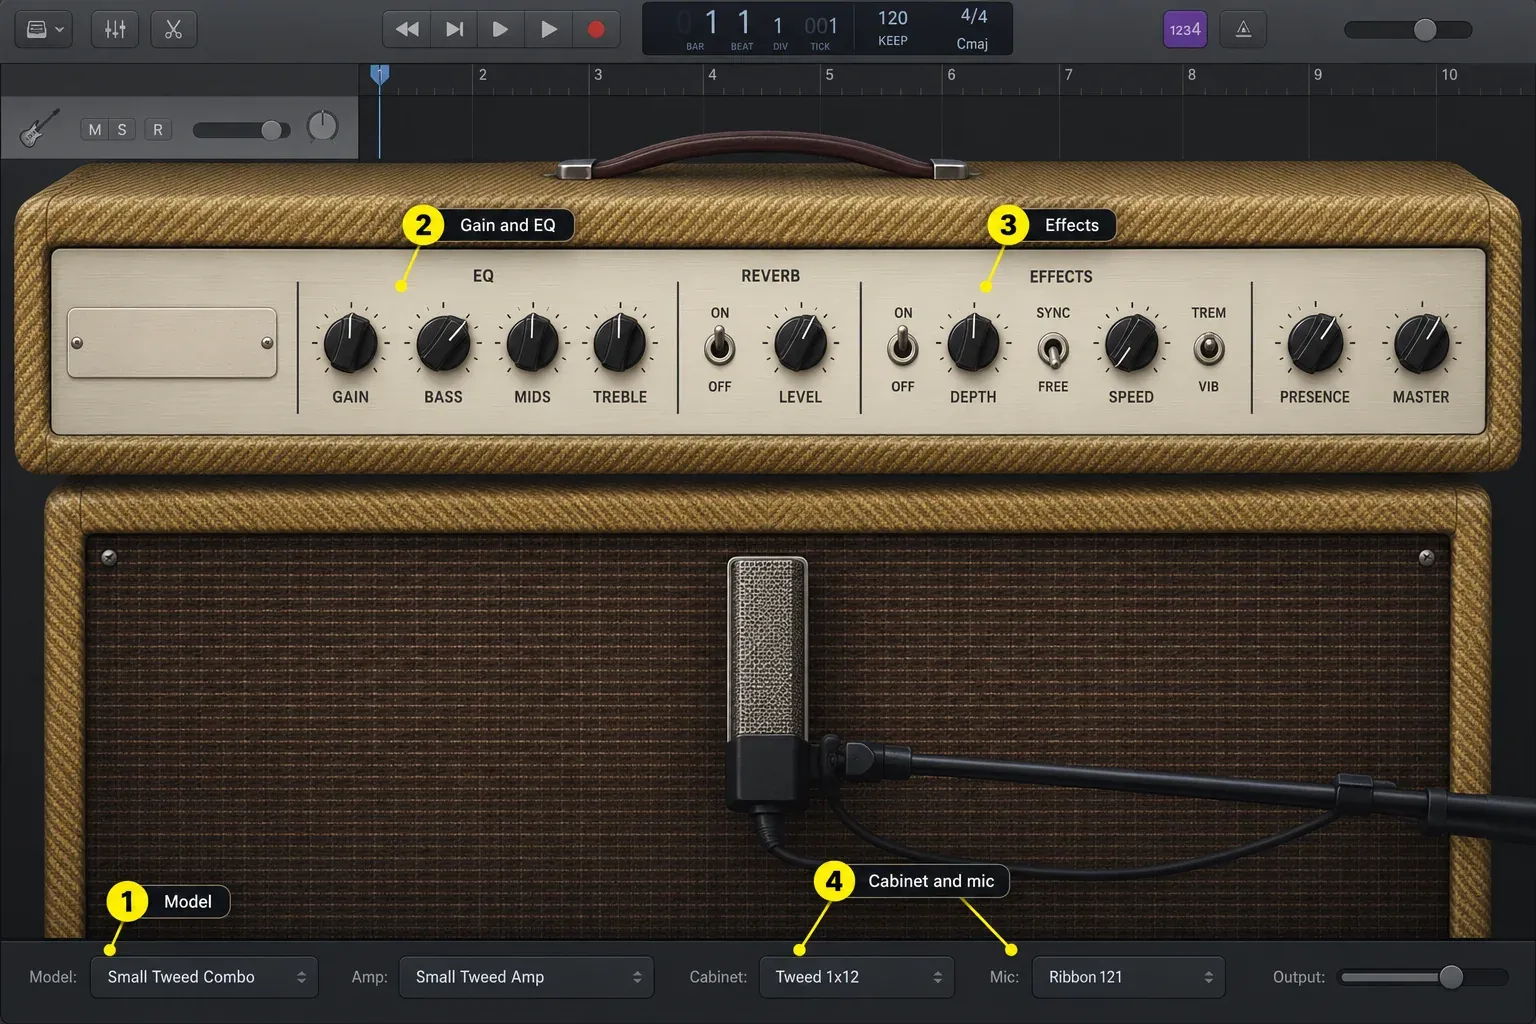Image resolution: width=1536 pixels, height=1024 pixels.
Task: Open the editors with the scissors icon
Action: pos(173,29)
